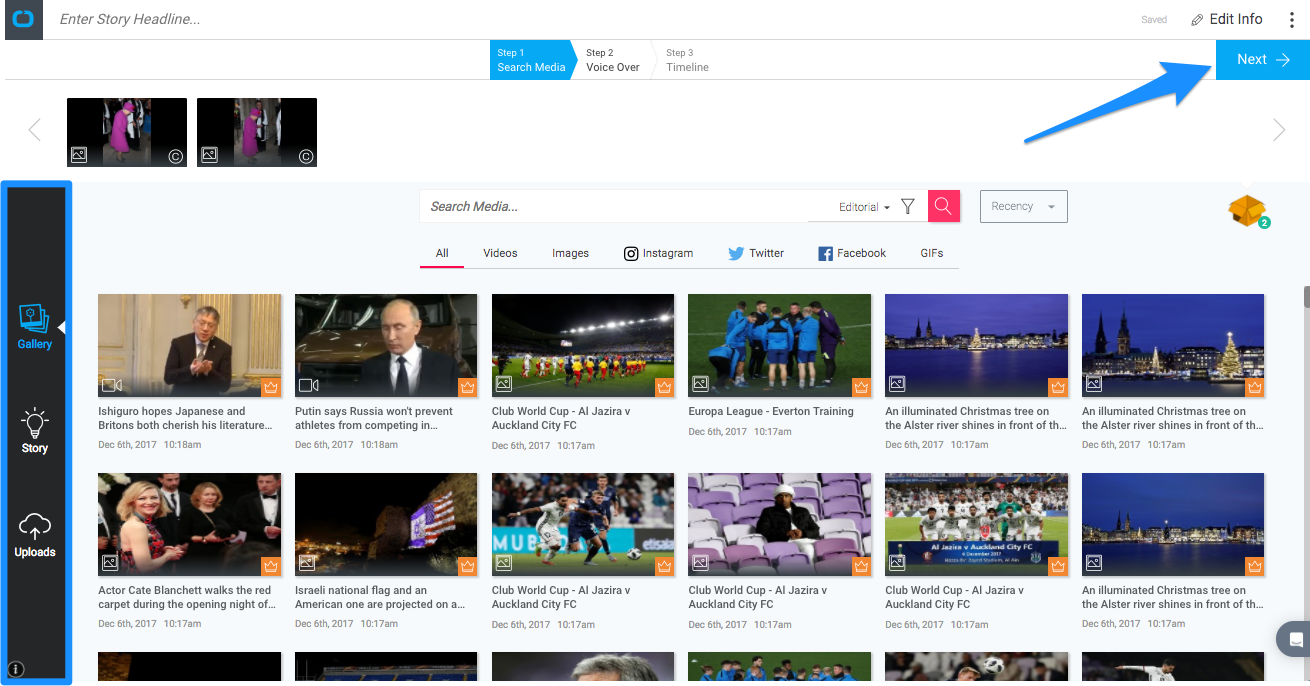
Task: Open the Editorial dropdown
Action: [864, 207]
